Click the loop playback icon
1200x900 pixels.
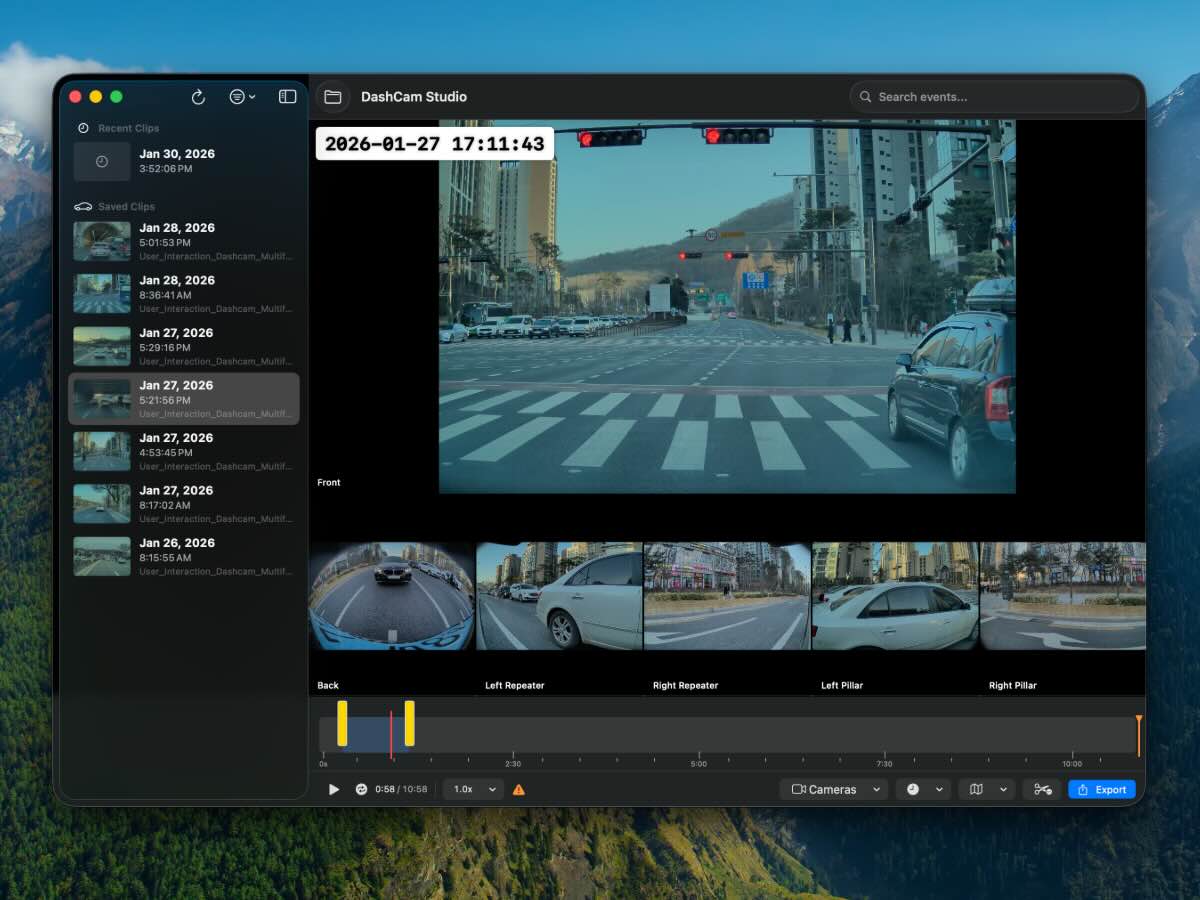click(x=361, y=789)
